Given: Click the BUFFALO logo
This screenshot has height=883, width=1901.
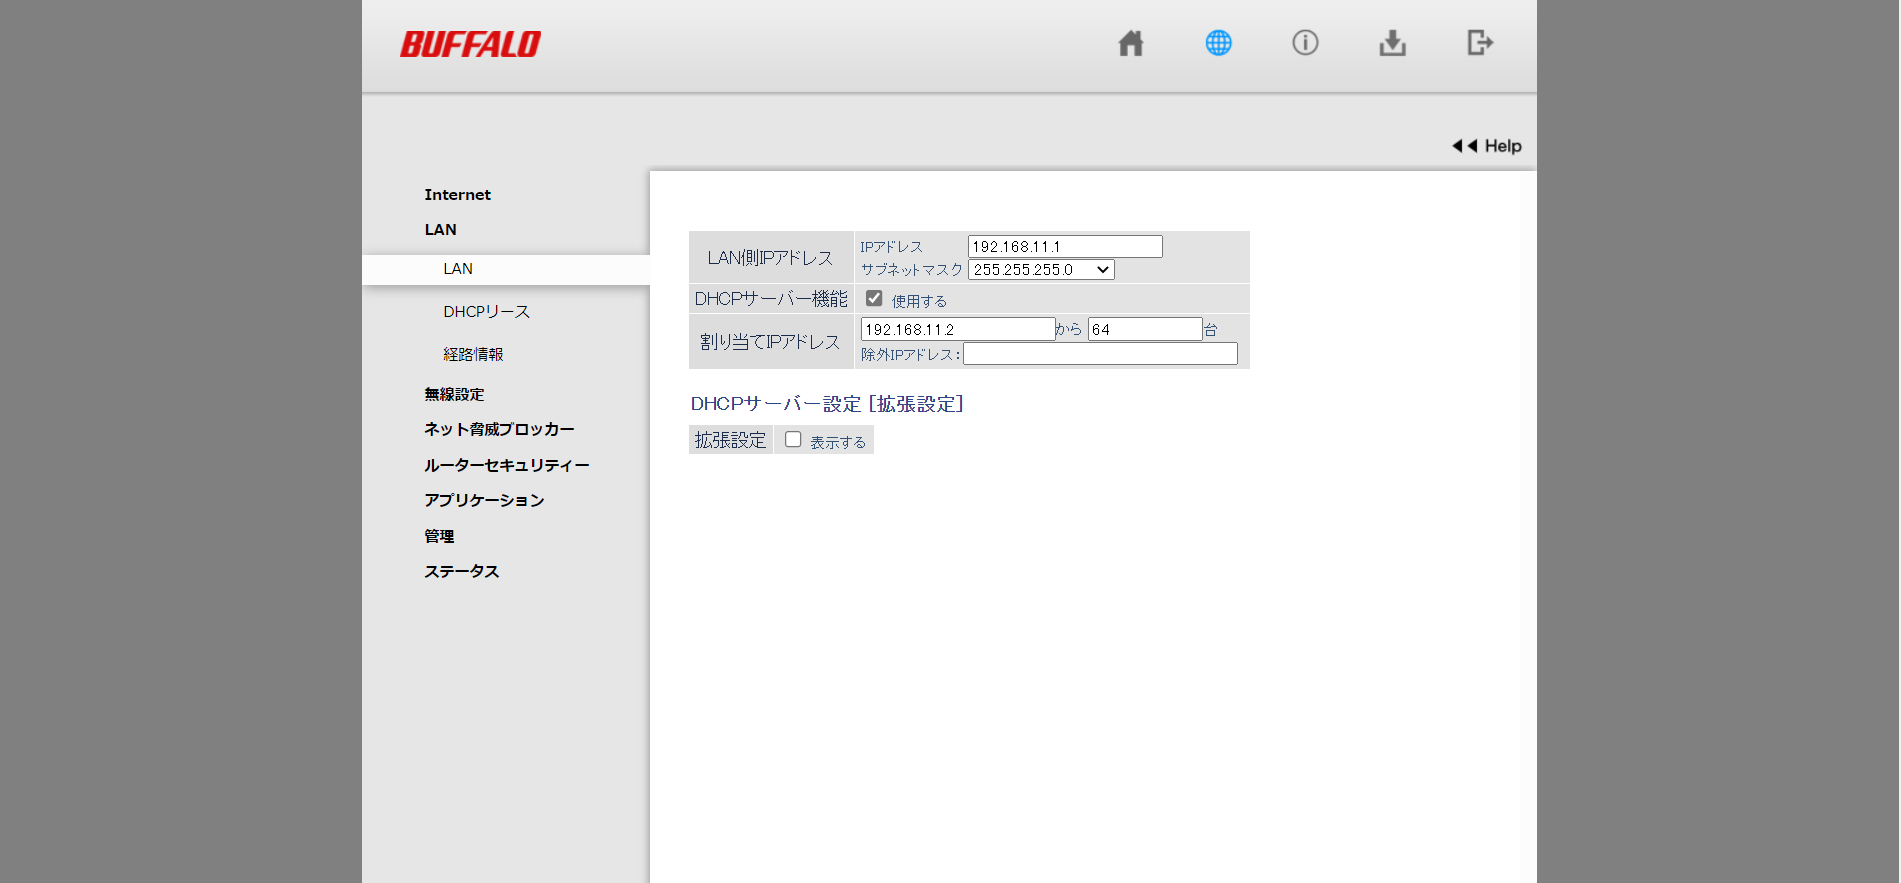Looking at the screenshot, I should tap(470, 44).
